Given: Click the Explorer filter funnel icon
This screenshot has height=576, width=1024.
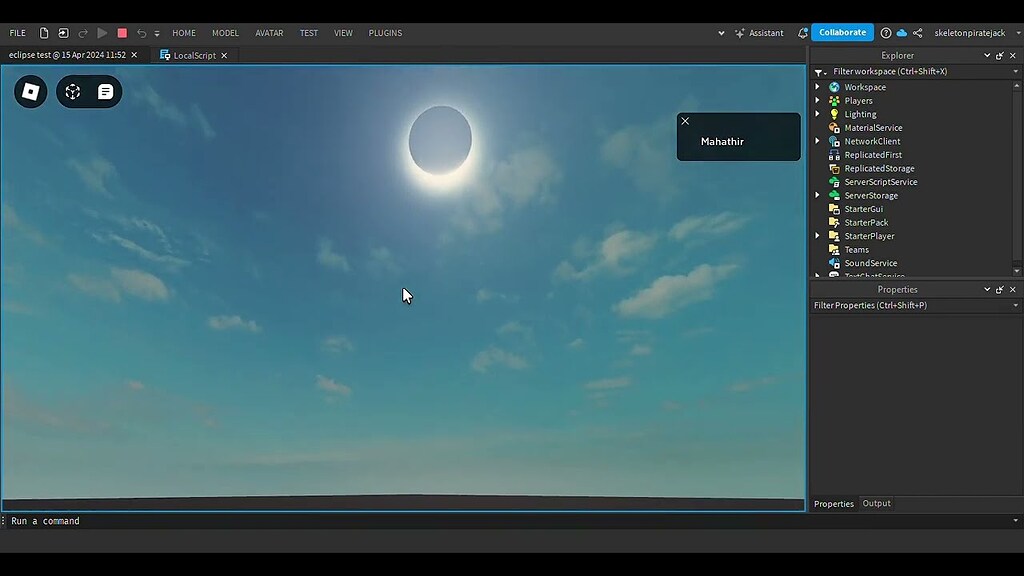Looking at the screenshot, I should [819, 72].
